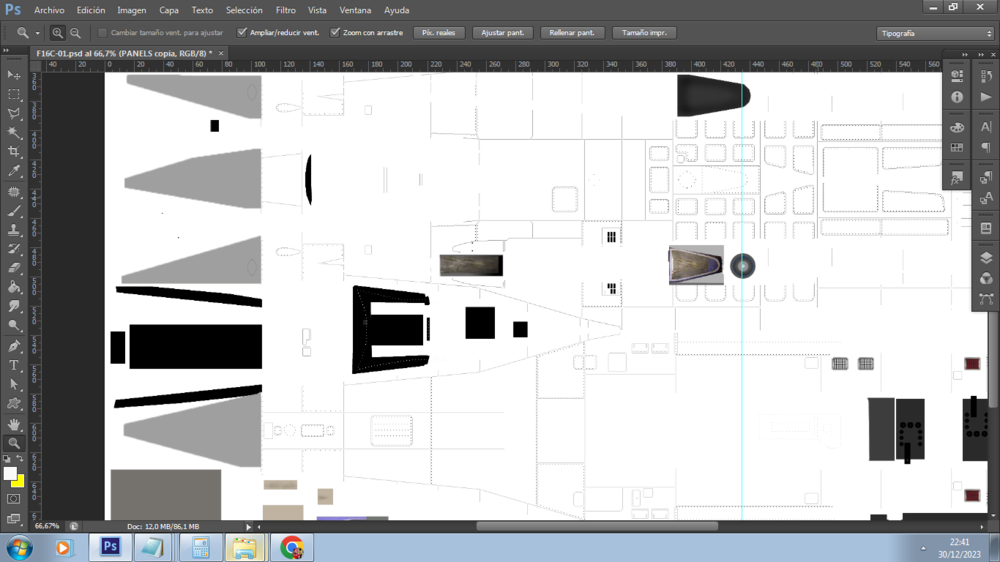Open the Paths panel icon
This screenshot has height=562, width=1000.
pos(986,299)
